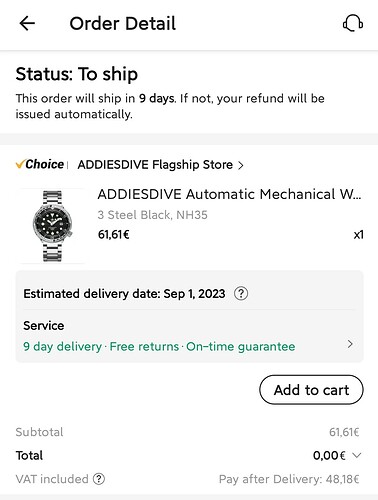Tap the orange Choice badge
This screenshot has height=500, width=378.
point(40,164)
